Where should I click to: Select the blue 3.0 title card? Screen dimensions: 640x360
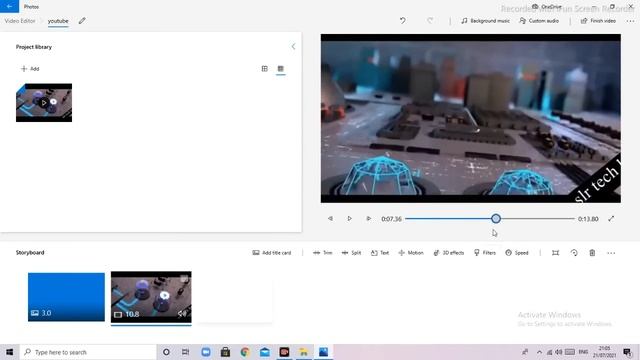[x=66, y=297]
